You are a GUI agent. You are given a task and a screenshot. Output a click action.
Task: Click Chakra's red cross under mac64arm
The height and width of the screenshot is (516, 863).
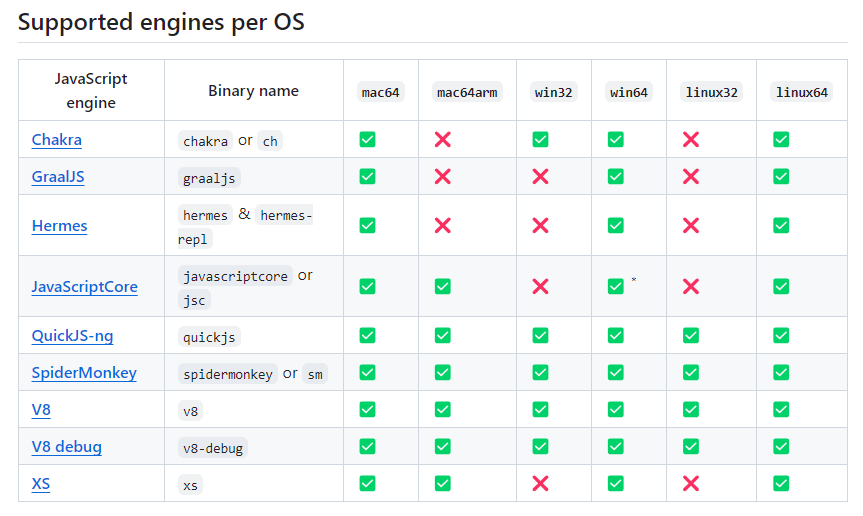[x=443, y=140]
